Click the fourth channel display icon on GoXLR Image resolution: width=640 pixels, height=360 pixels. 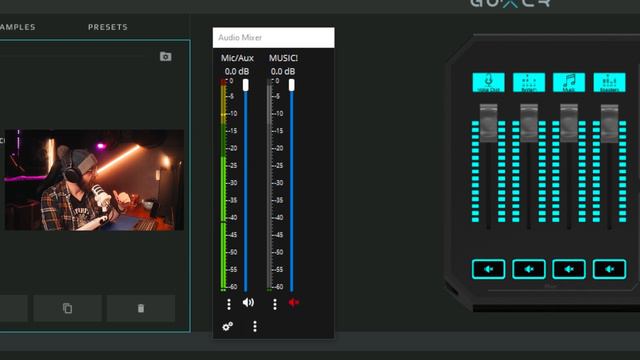[609, 82]
